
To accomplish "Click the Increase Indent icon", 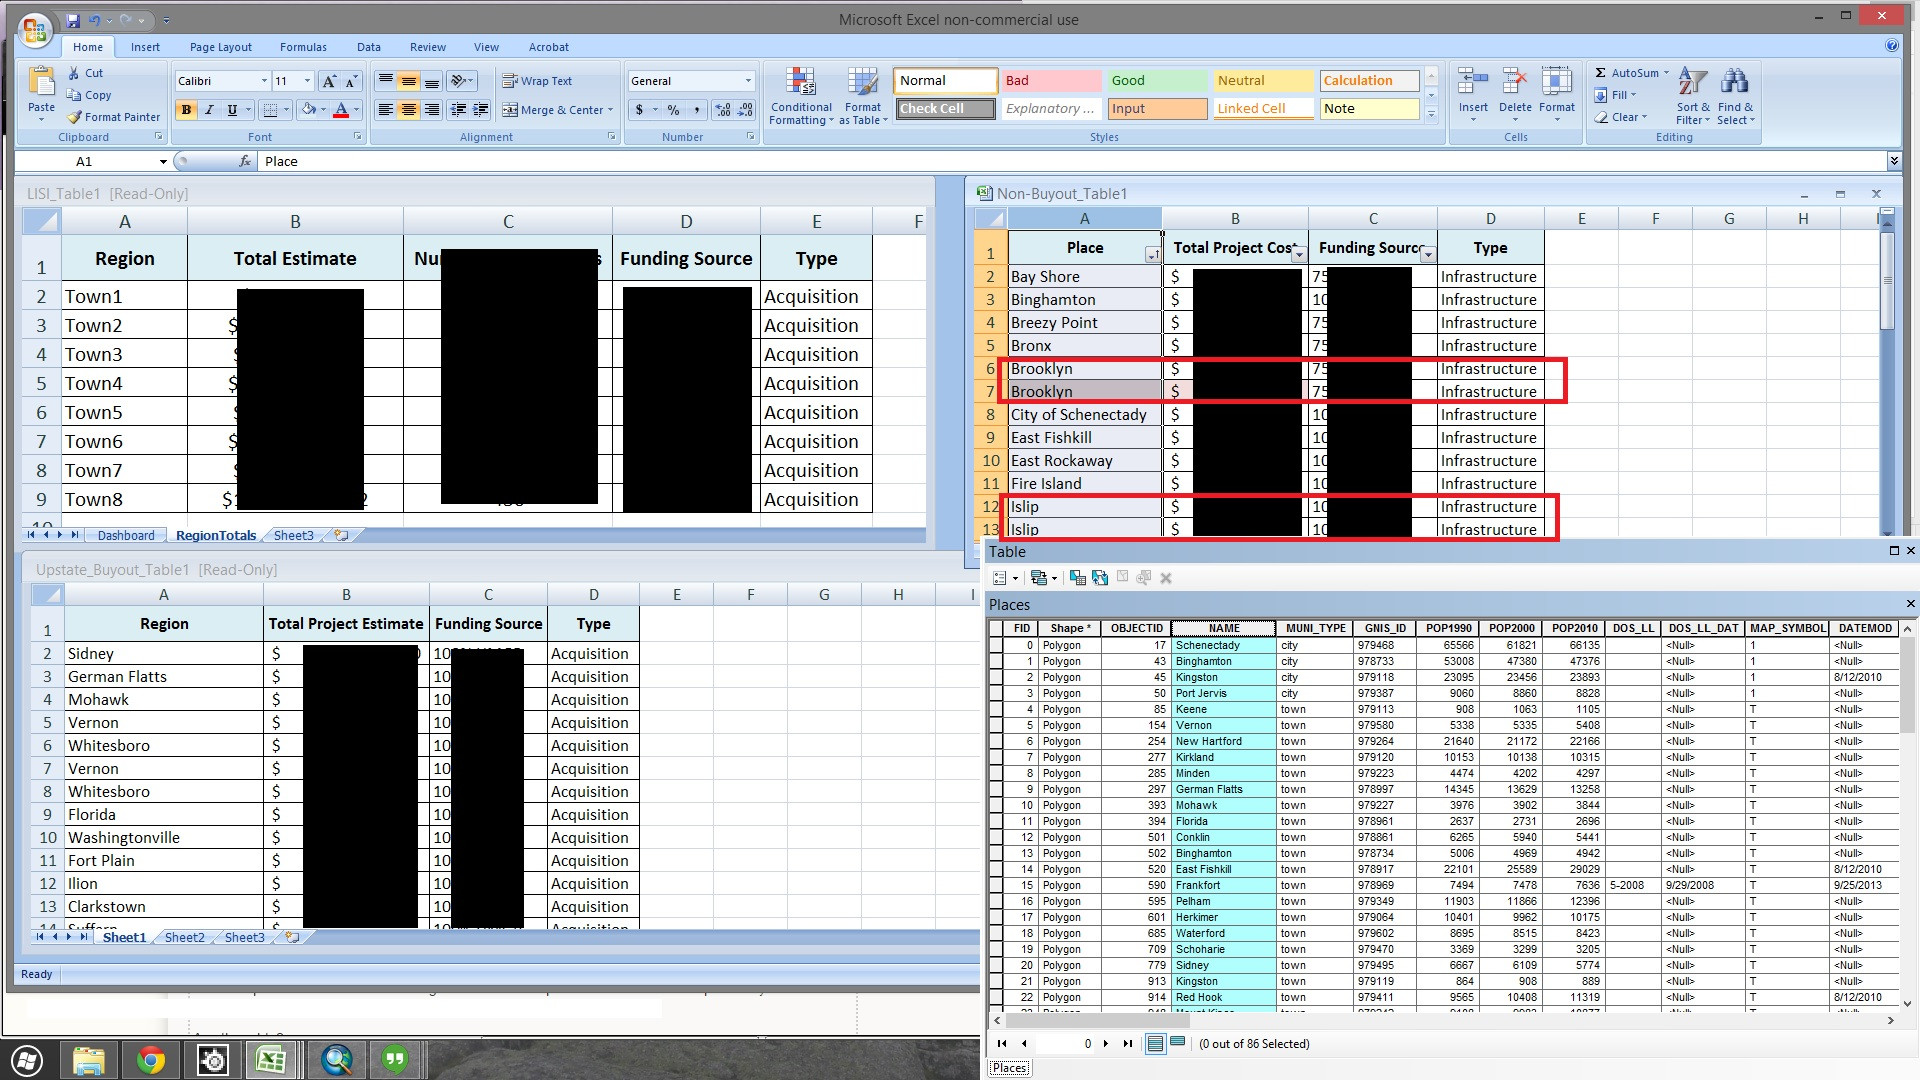I will pos(481,110).
